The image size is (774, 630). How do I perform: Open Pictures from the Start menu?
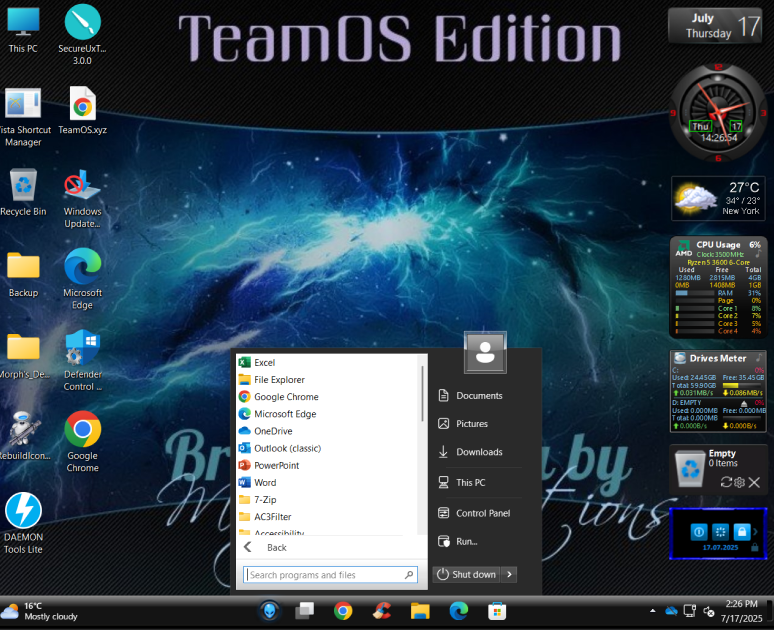click(479, 424)
